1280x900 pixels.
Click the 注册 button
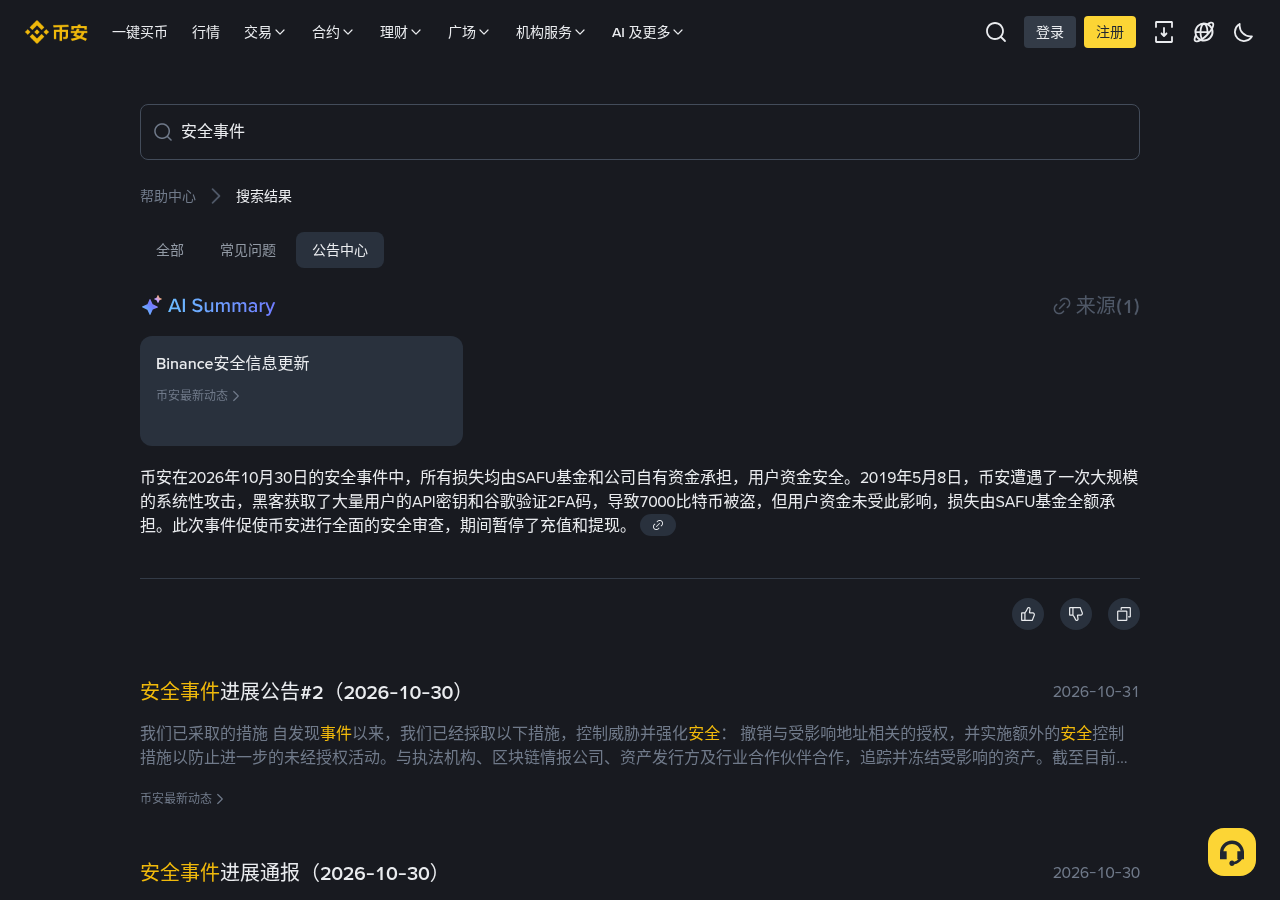coord(1110,32)
